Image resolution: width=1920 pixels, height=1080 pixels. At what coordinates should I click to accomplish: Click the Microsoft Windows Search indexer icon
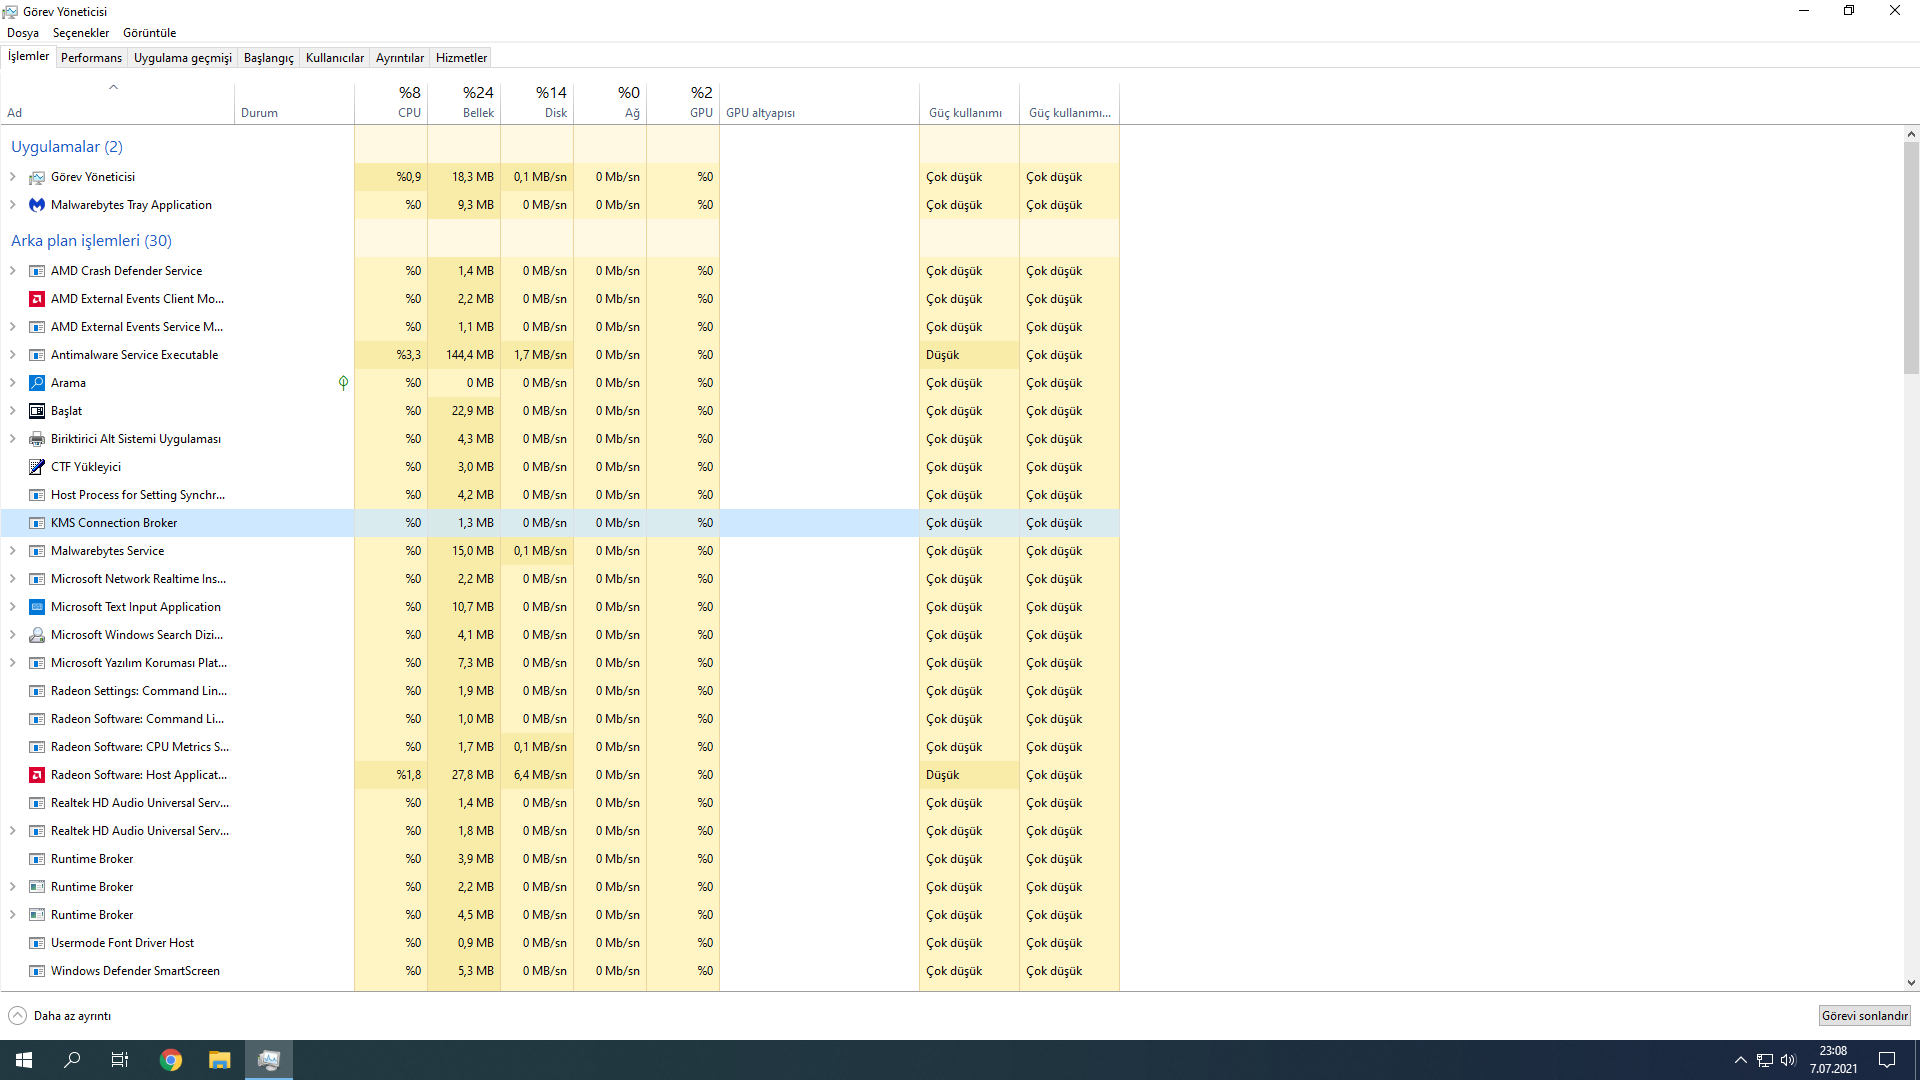pos(37,635)
